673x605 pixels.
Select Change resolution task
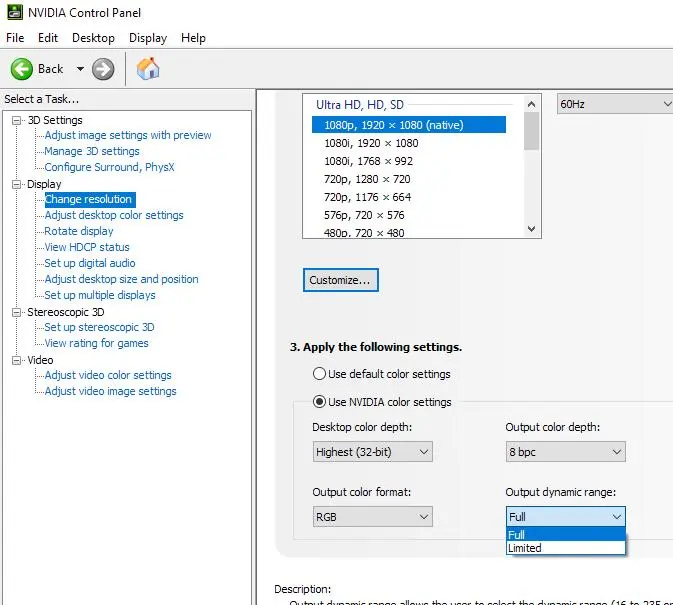click(88, 199)
